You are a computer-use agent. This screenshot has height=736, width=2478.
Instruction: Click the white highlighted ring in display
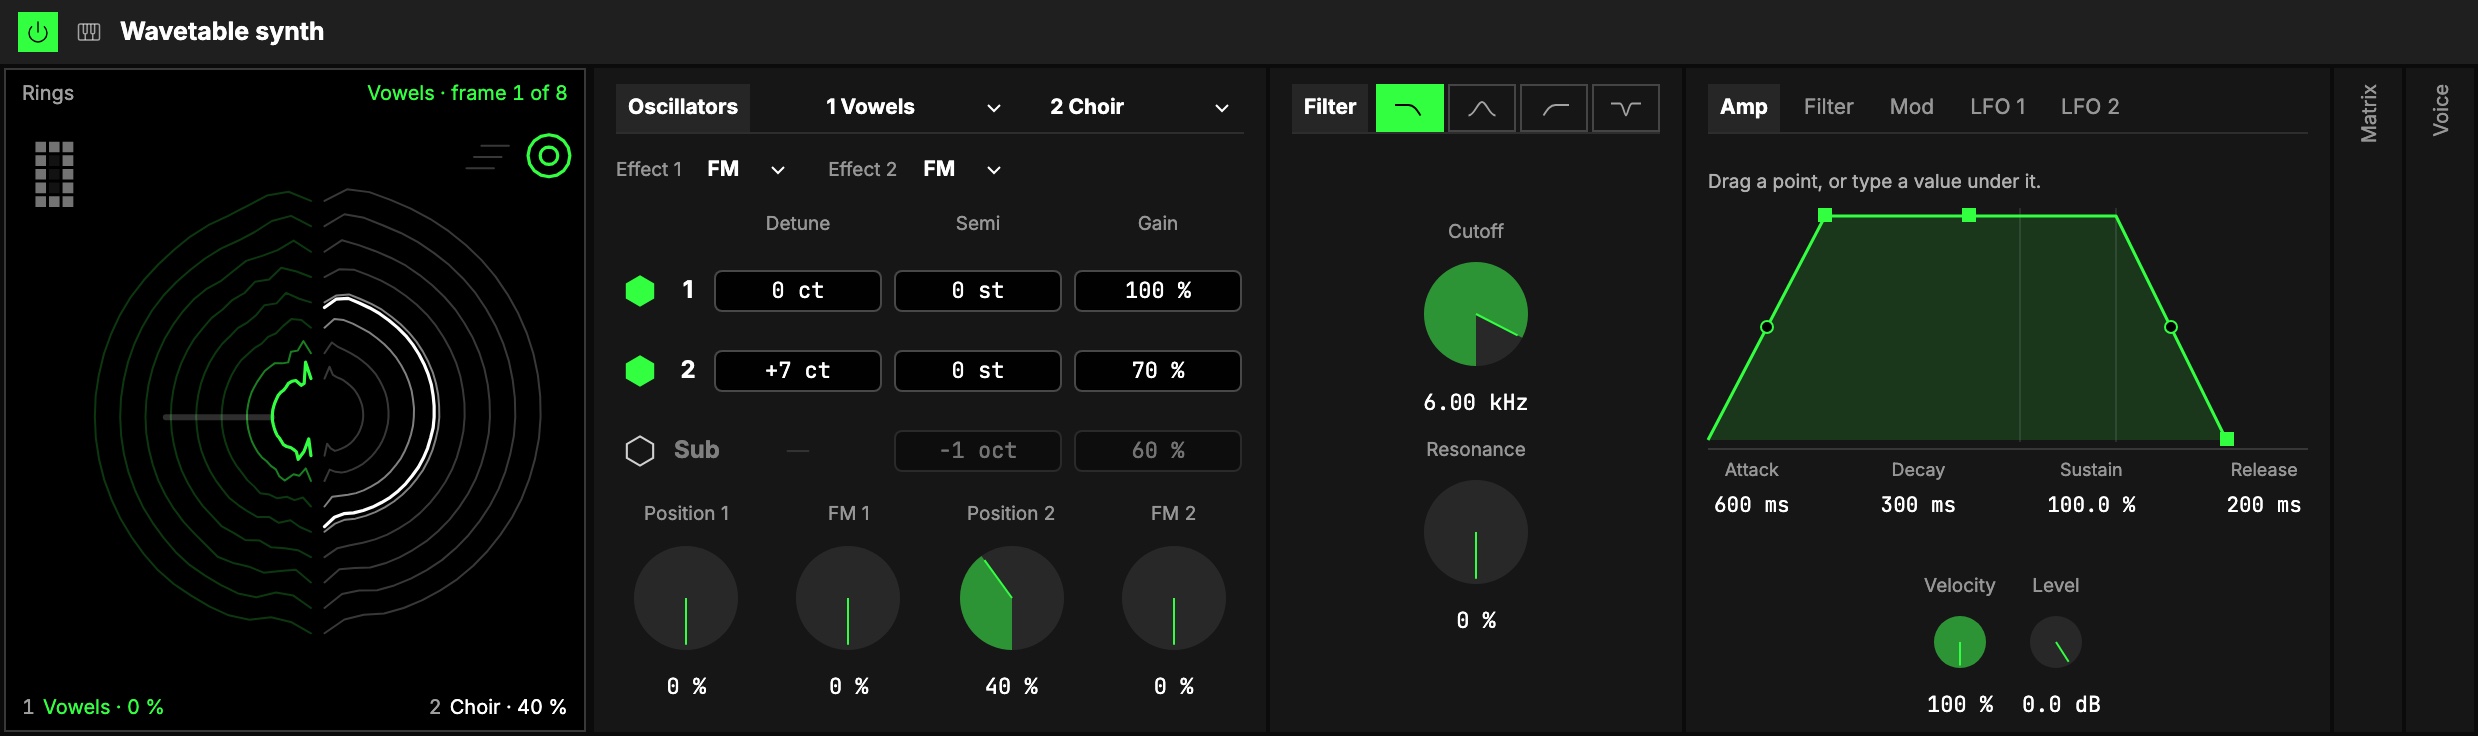pyautogui.click(x=432, y=410)
